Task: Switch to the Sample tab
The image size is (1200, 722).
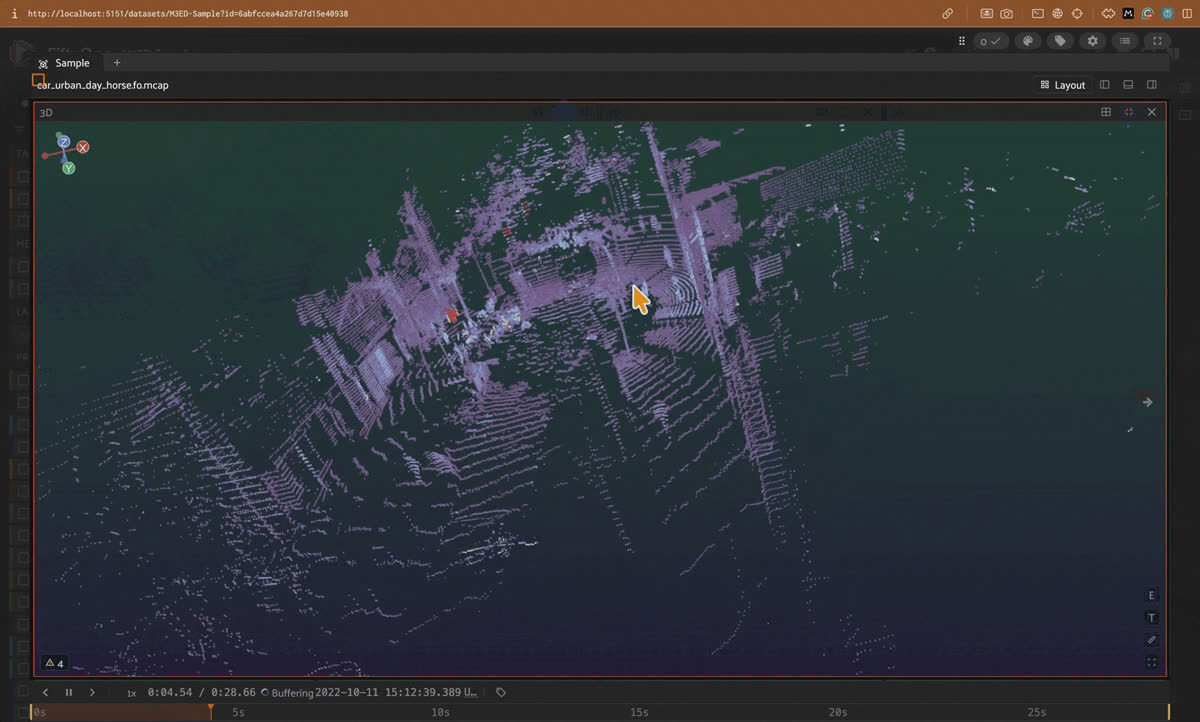Action: coord(64,63)
